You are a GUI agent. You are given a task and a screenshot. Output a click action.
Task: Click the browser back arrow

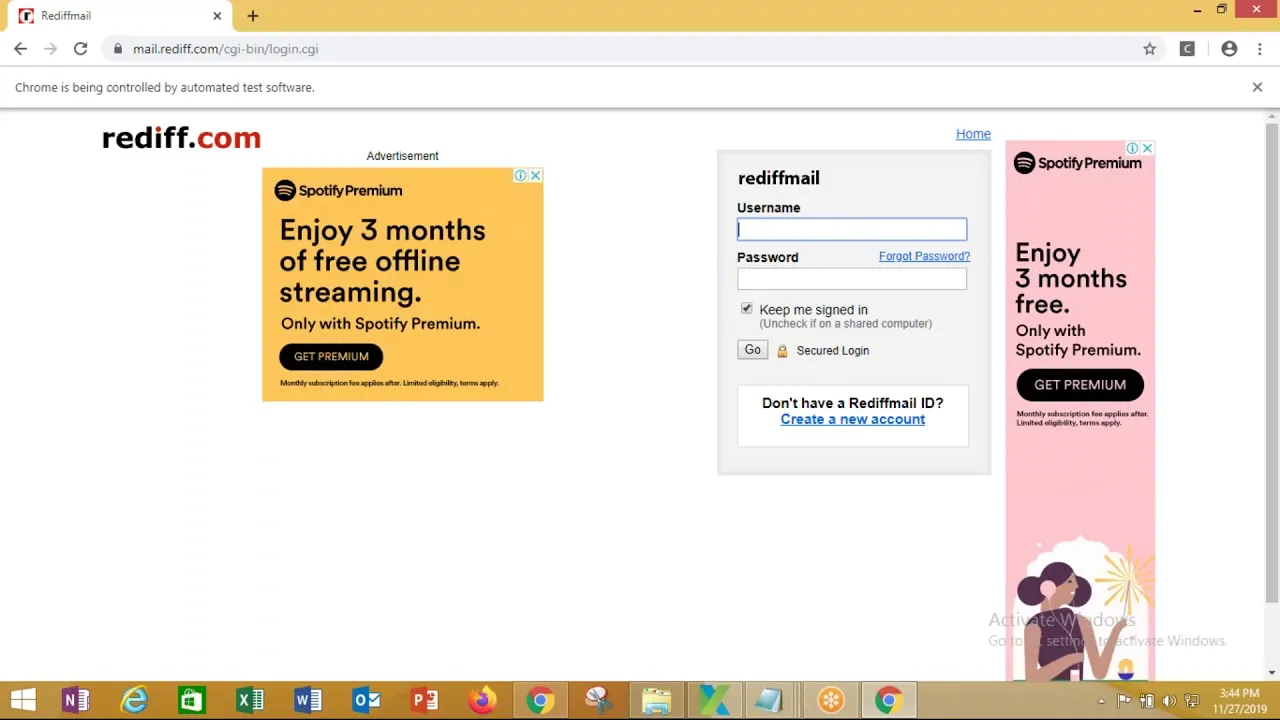[x=21, y=49]
